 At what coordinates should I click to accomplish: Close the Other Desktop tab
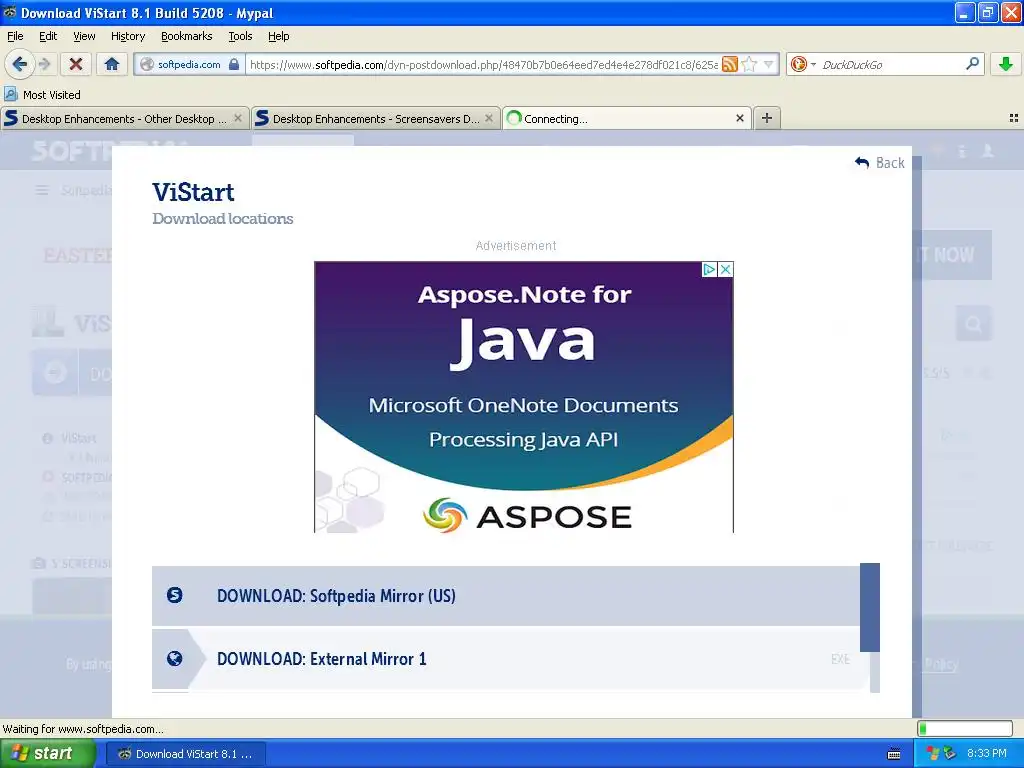(238, 118)
